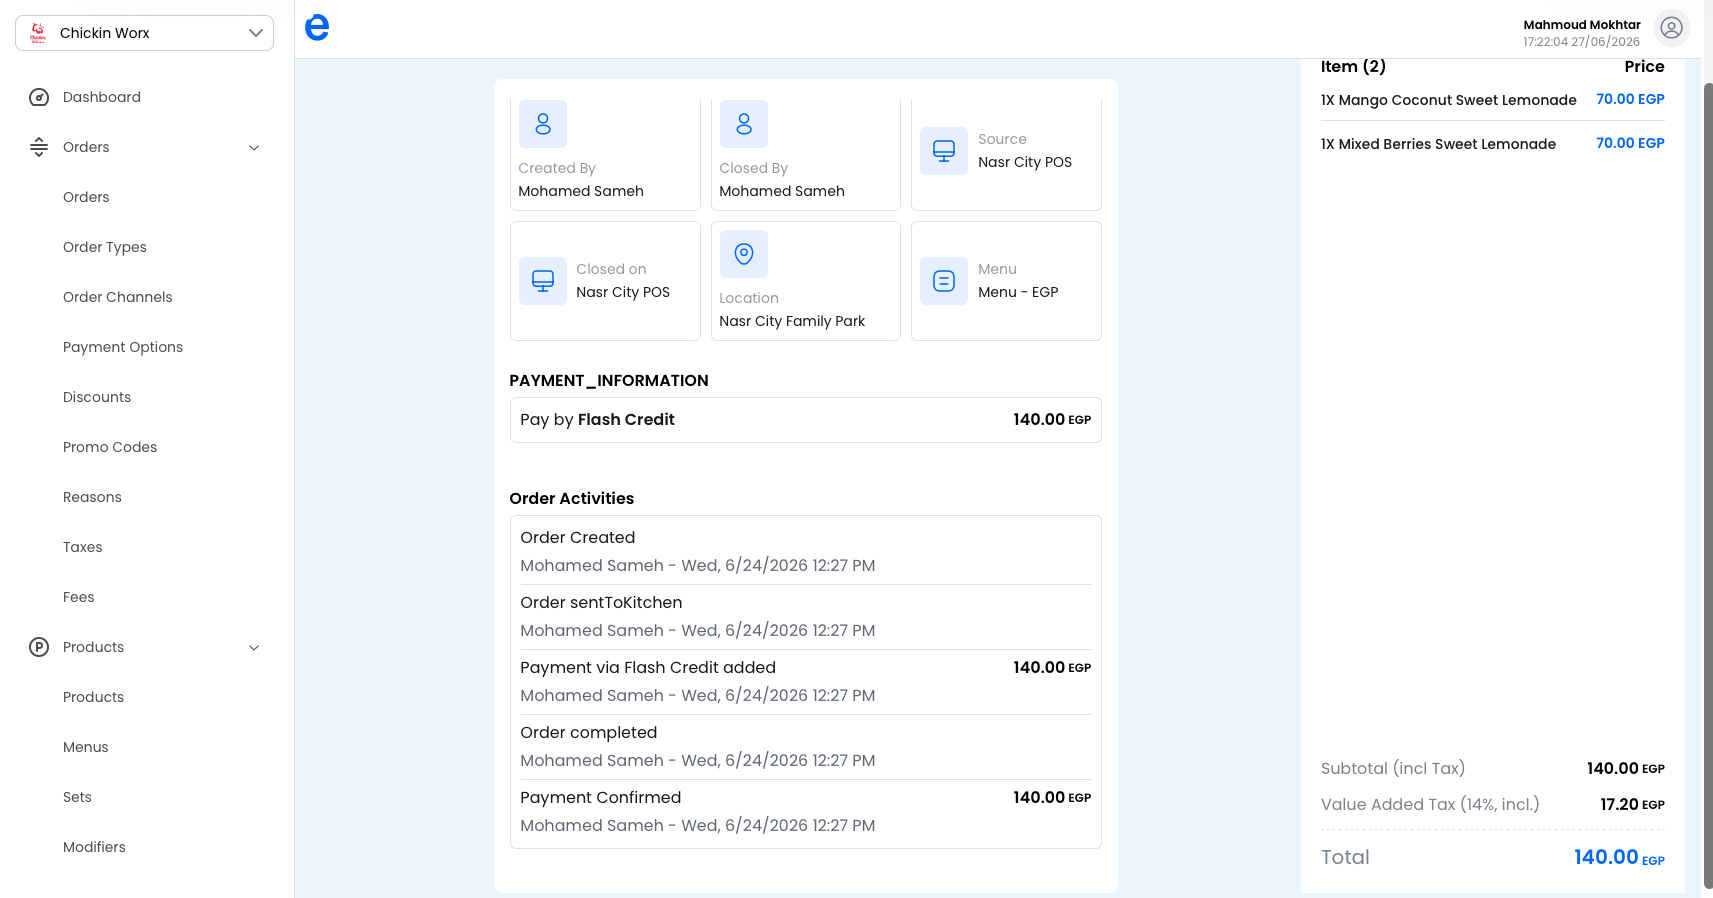This screenshot has width=1713, height=898.
Task: Open Order Channels page
Action: click(x=118, y=297)
